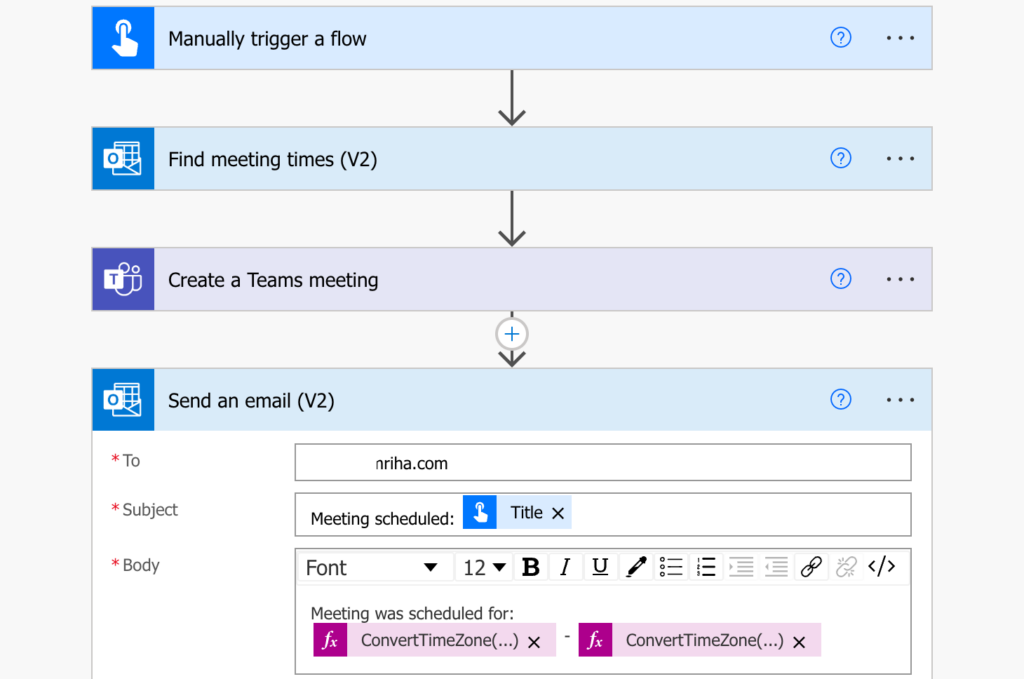Apply underline formatting in the body toolbar
1024x679 pixels.
tap(599, 567)
